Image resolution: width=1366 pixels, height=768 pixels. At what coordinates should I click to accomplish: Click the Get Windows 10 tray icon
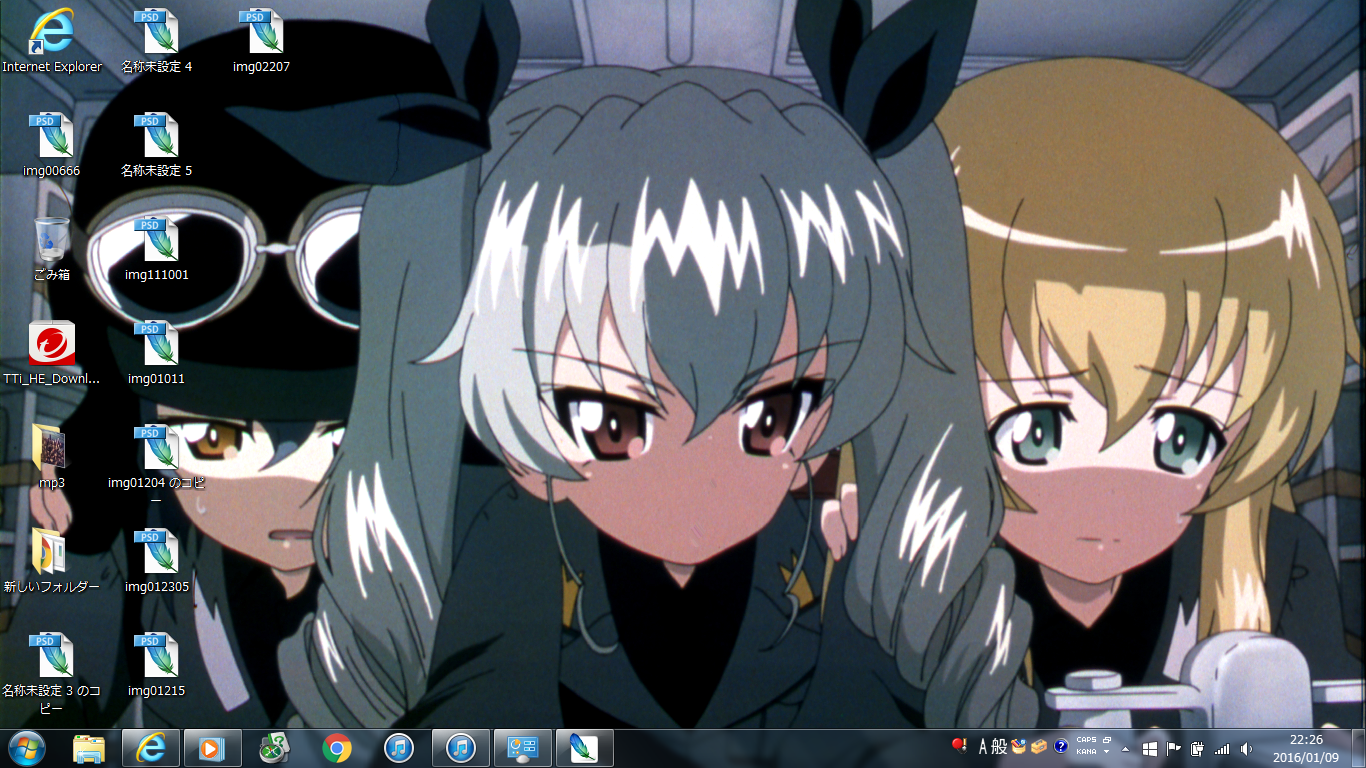1150,748
